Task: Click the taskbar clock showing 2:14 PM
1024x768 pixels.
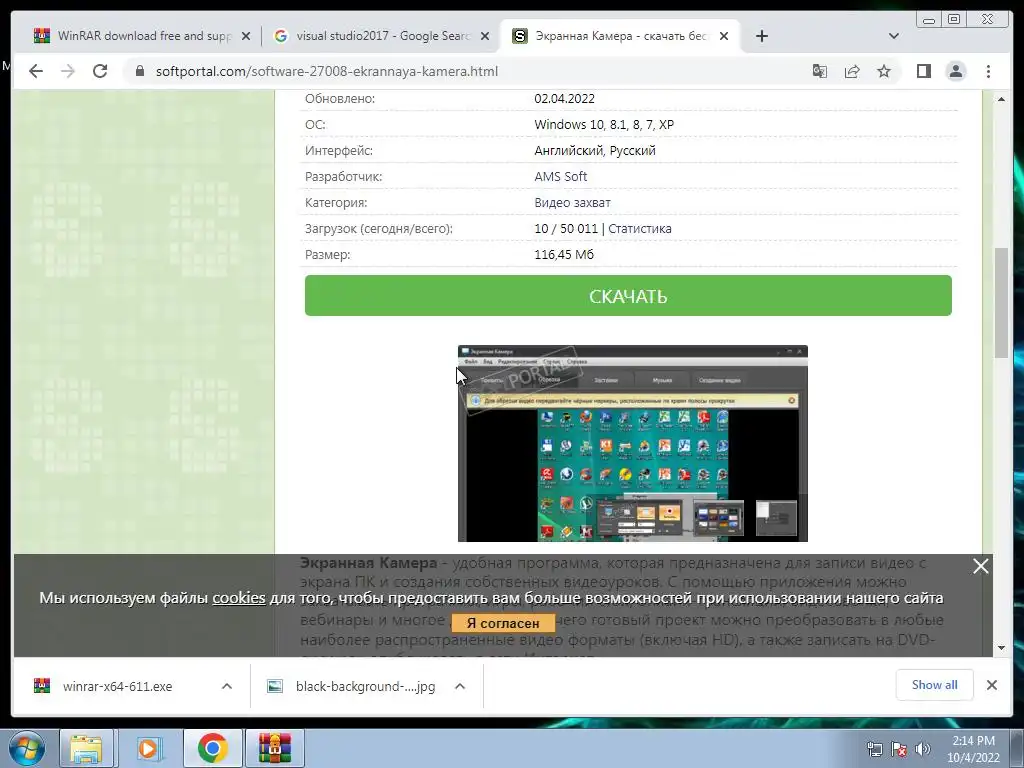Action: pos(973,749)
